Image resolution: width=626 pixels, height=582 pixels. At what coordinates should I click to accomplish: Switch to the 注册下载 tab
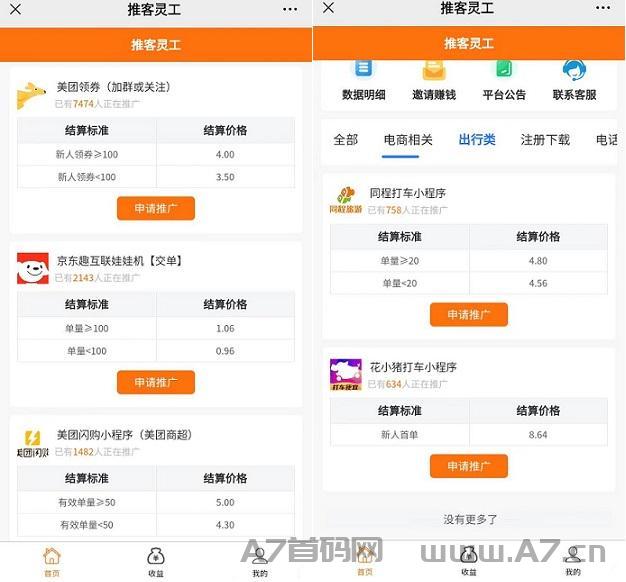[x=545, y=140]
